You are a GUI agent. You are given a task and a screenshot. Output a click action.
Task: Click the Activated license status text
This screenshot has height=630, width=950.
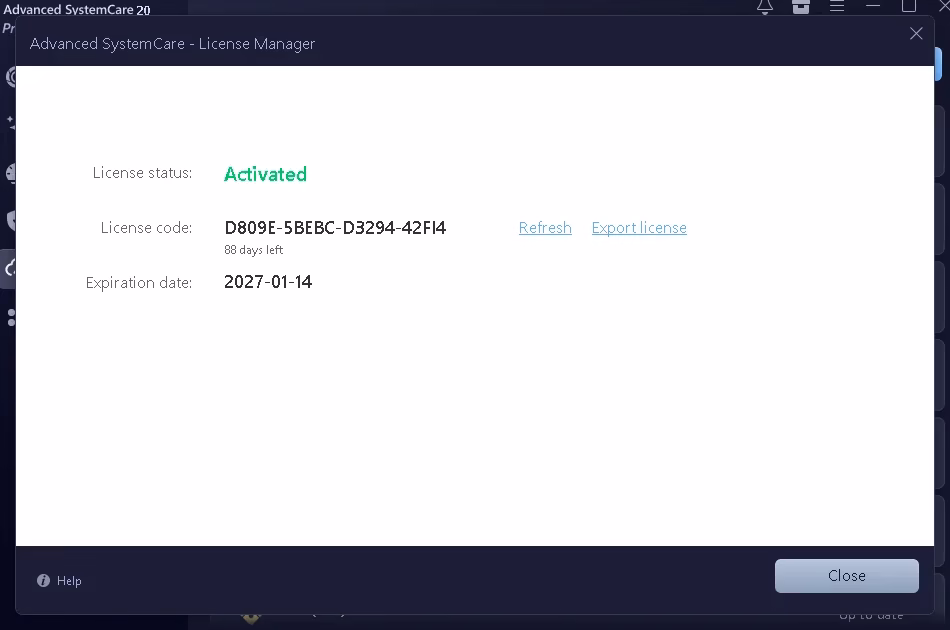(x=265, y=174)
